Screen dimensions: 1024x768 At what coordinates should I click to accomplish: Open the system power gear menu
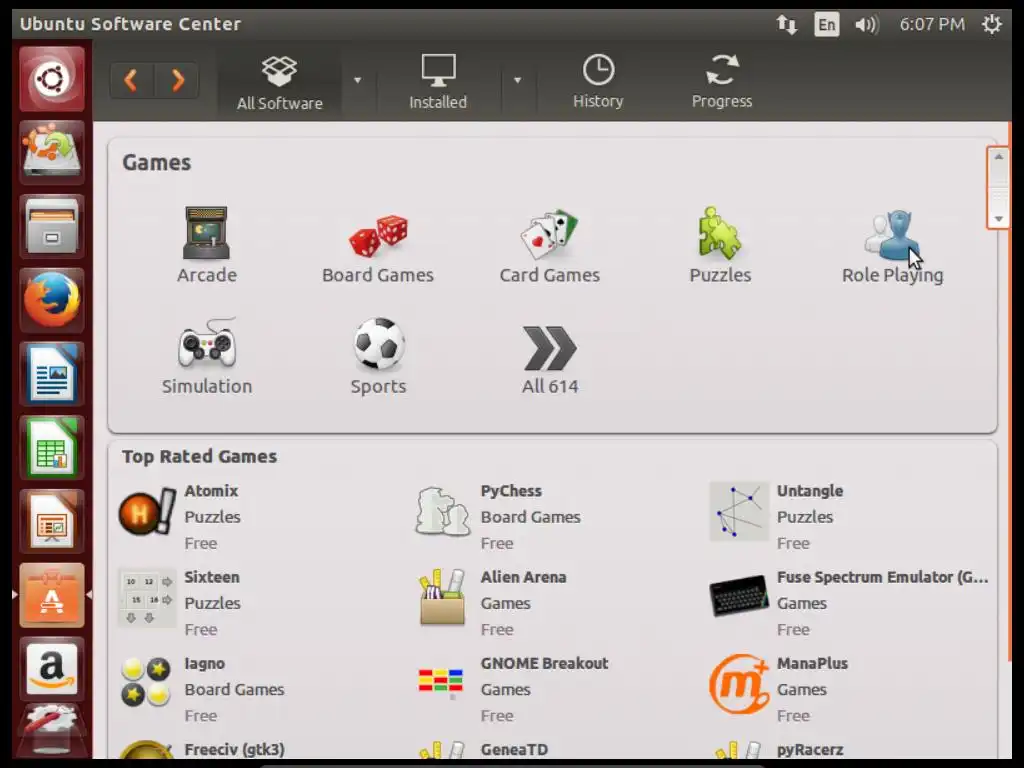tap(991, 25)
